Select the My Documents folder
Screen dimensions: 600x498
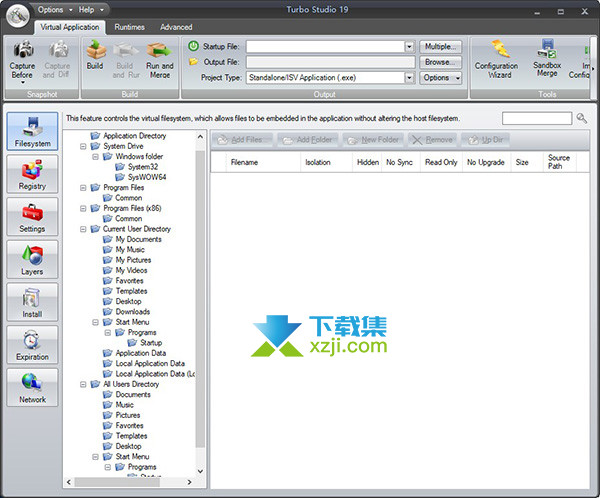[139, 239]
